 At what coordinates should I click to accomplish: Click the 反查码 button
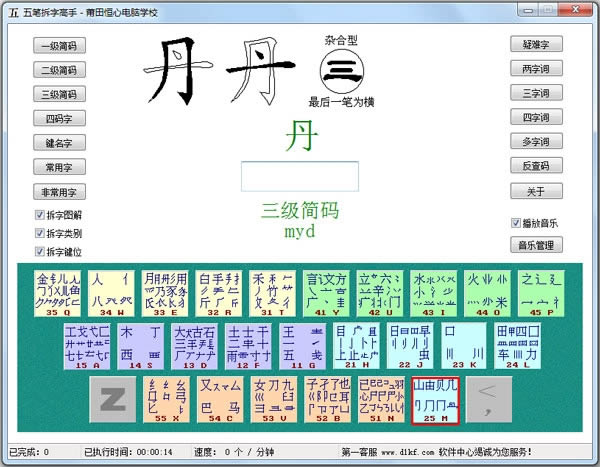[x=536, y=165]
